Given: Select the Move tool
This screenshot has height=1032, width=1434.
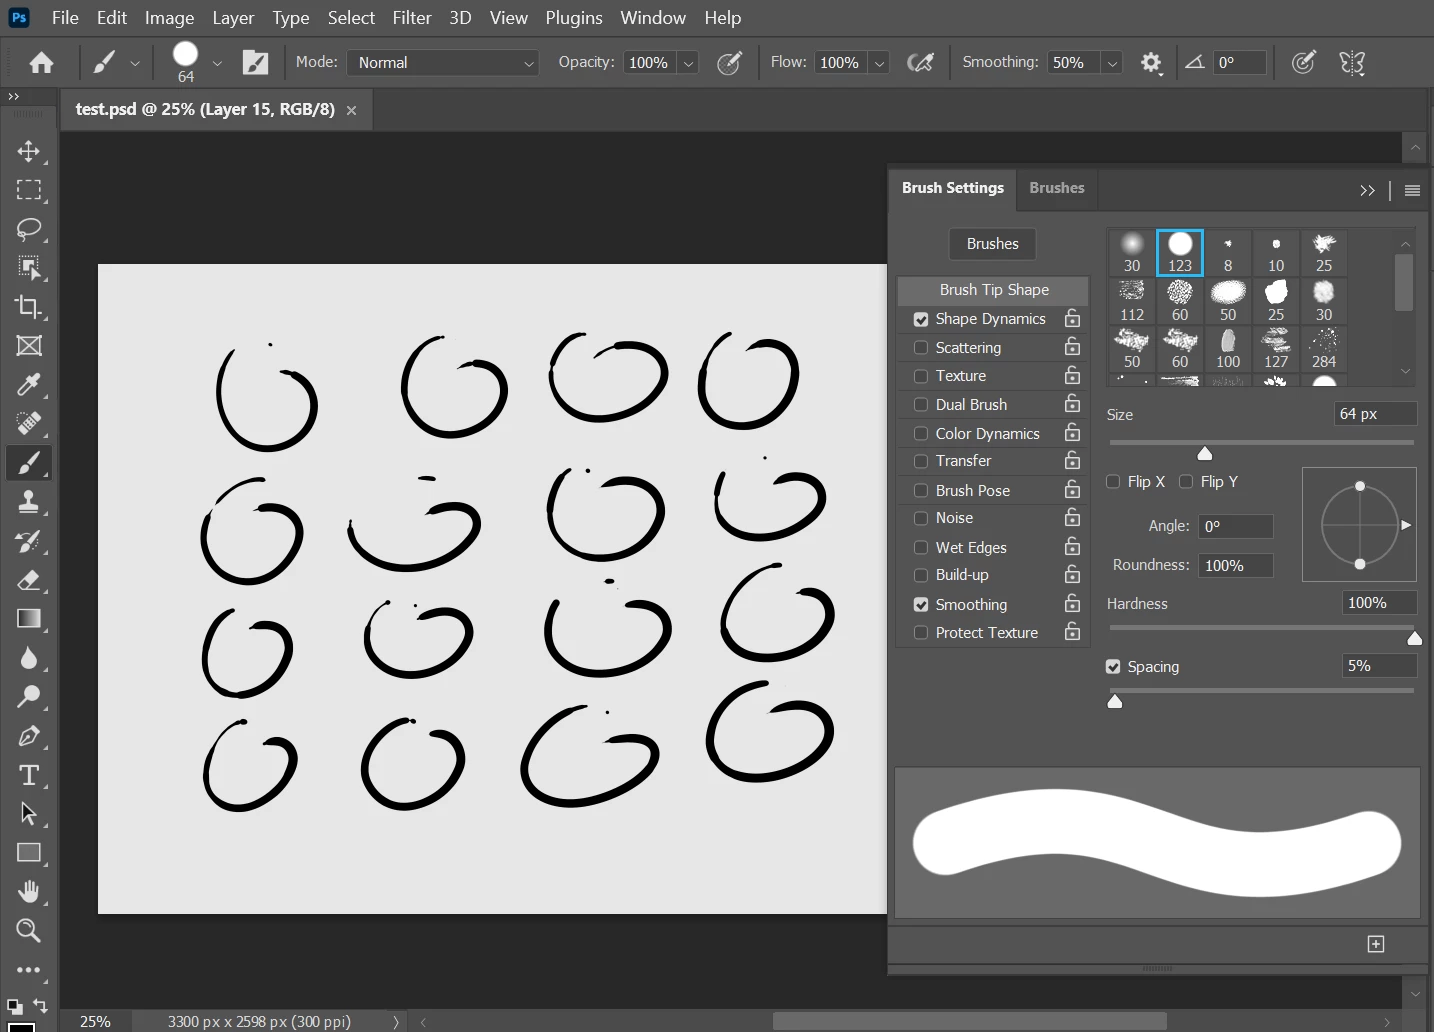Looking at the screenshot, I should coord(29,151).
